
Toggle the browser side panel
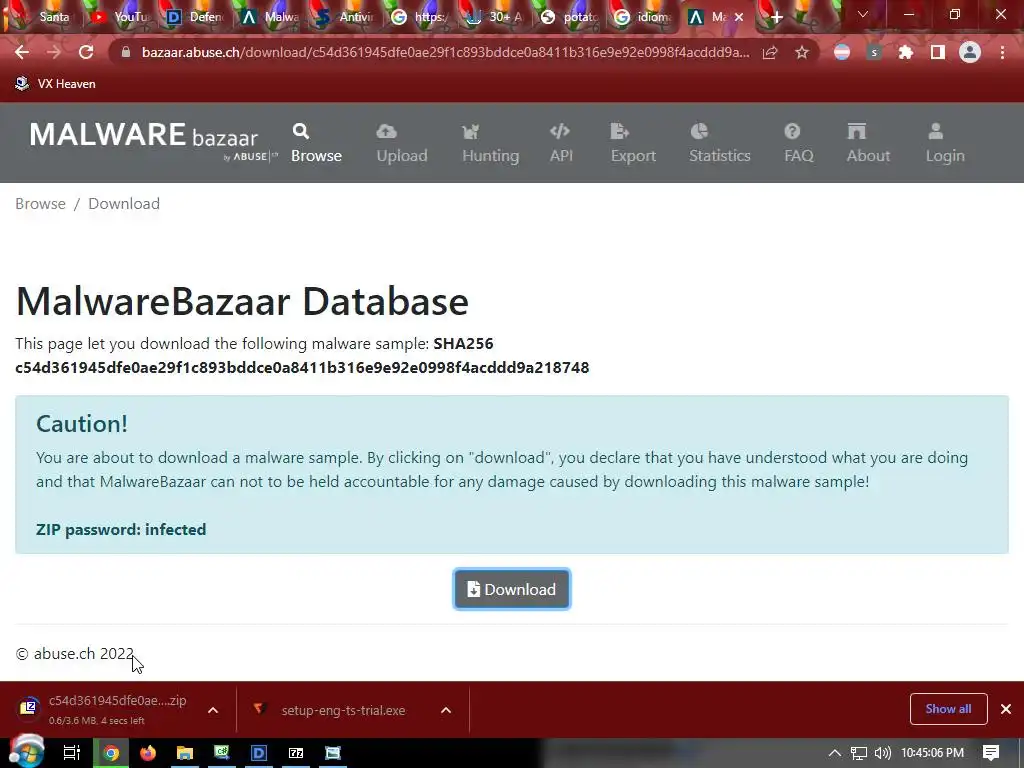click(x=937, y=52)
